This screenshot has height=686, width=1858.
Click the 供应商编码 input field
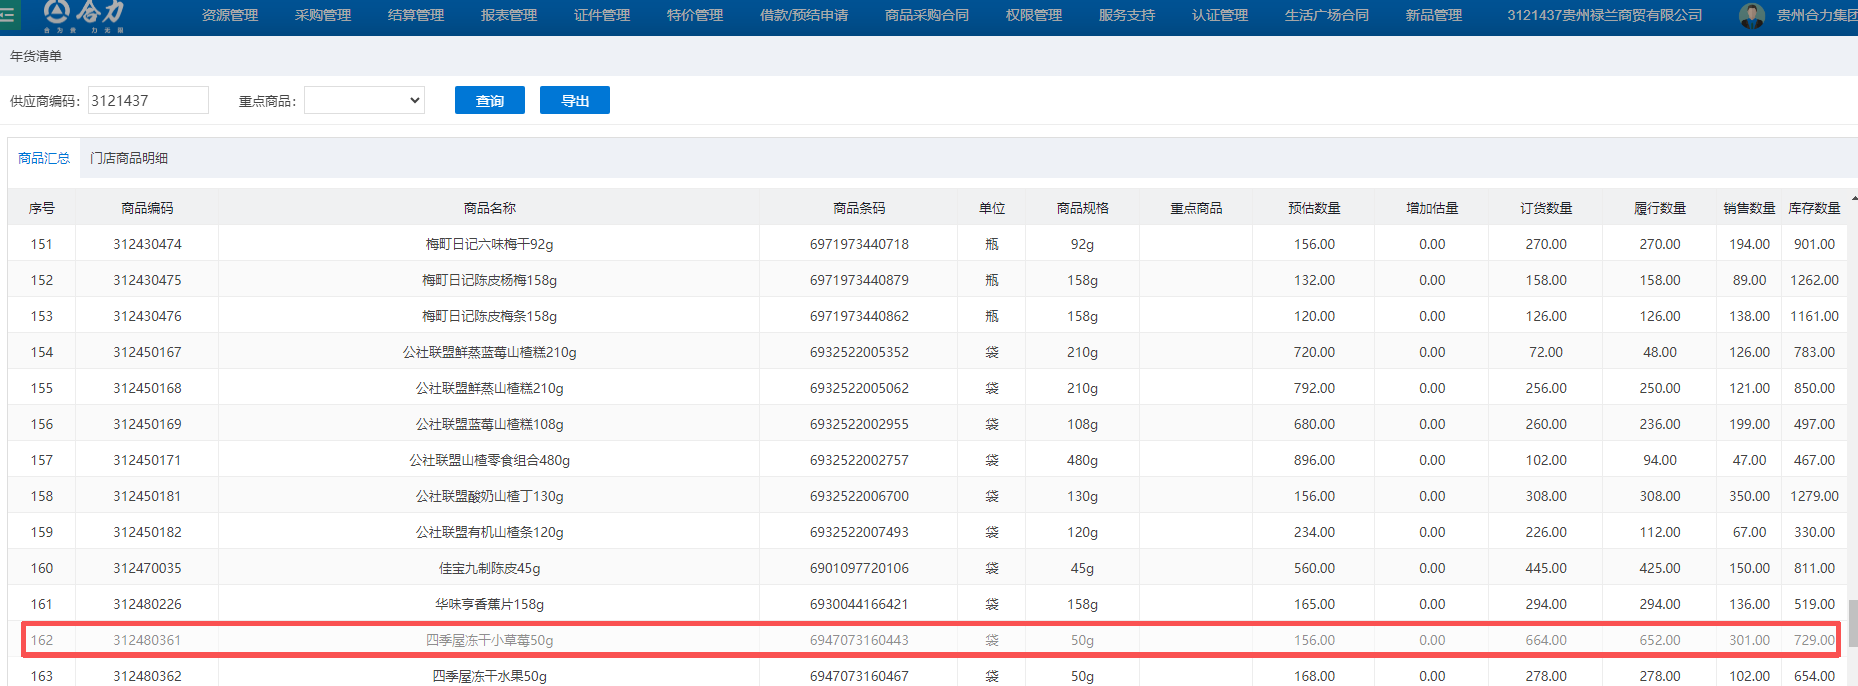pos(148,100)
